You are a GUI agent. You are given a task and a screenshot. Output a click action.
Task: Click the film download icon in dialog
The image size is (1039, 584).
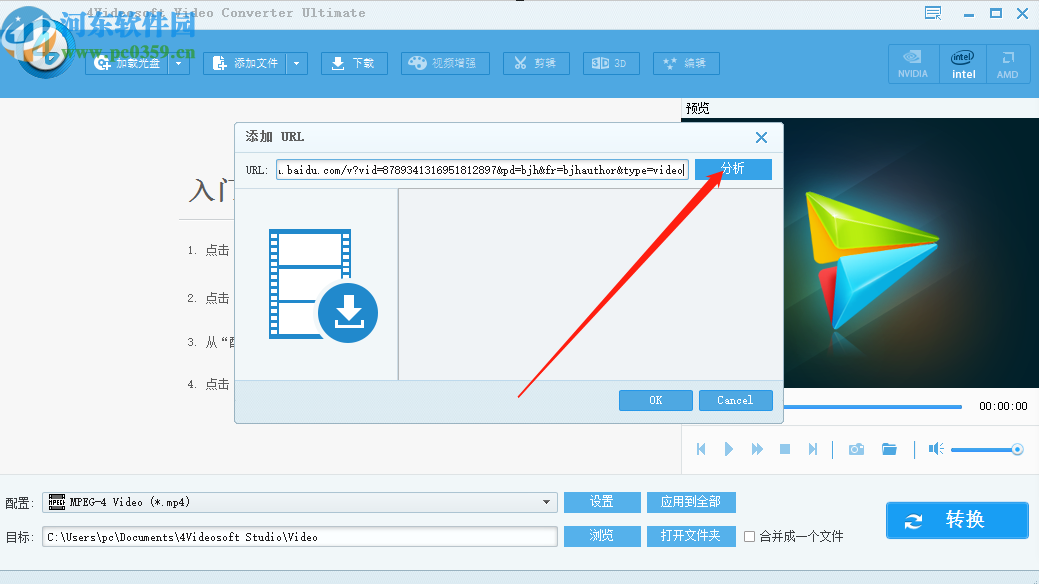coord(323,286)
